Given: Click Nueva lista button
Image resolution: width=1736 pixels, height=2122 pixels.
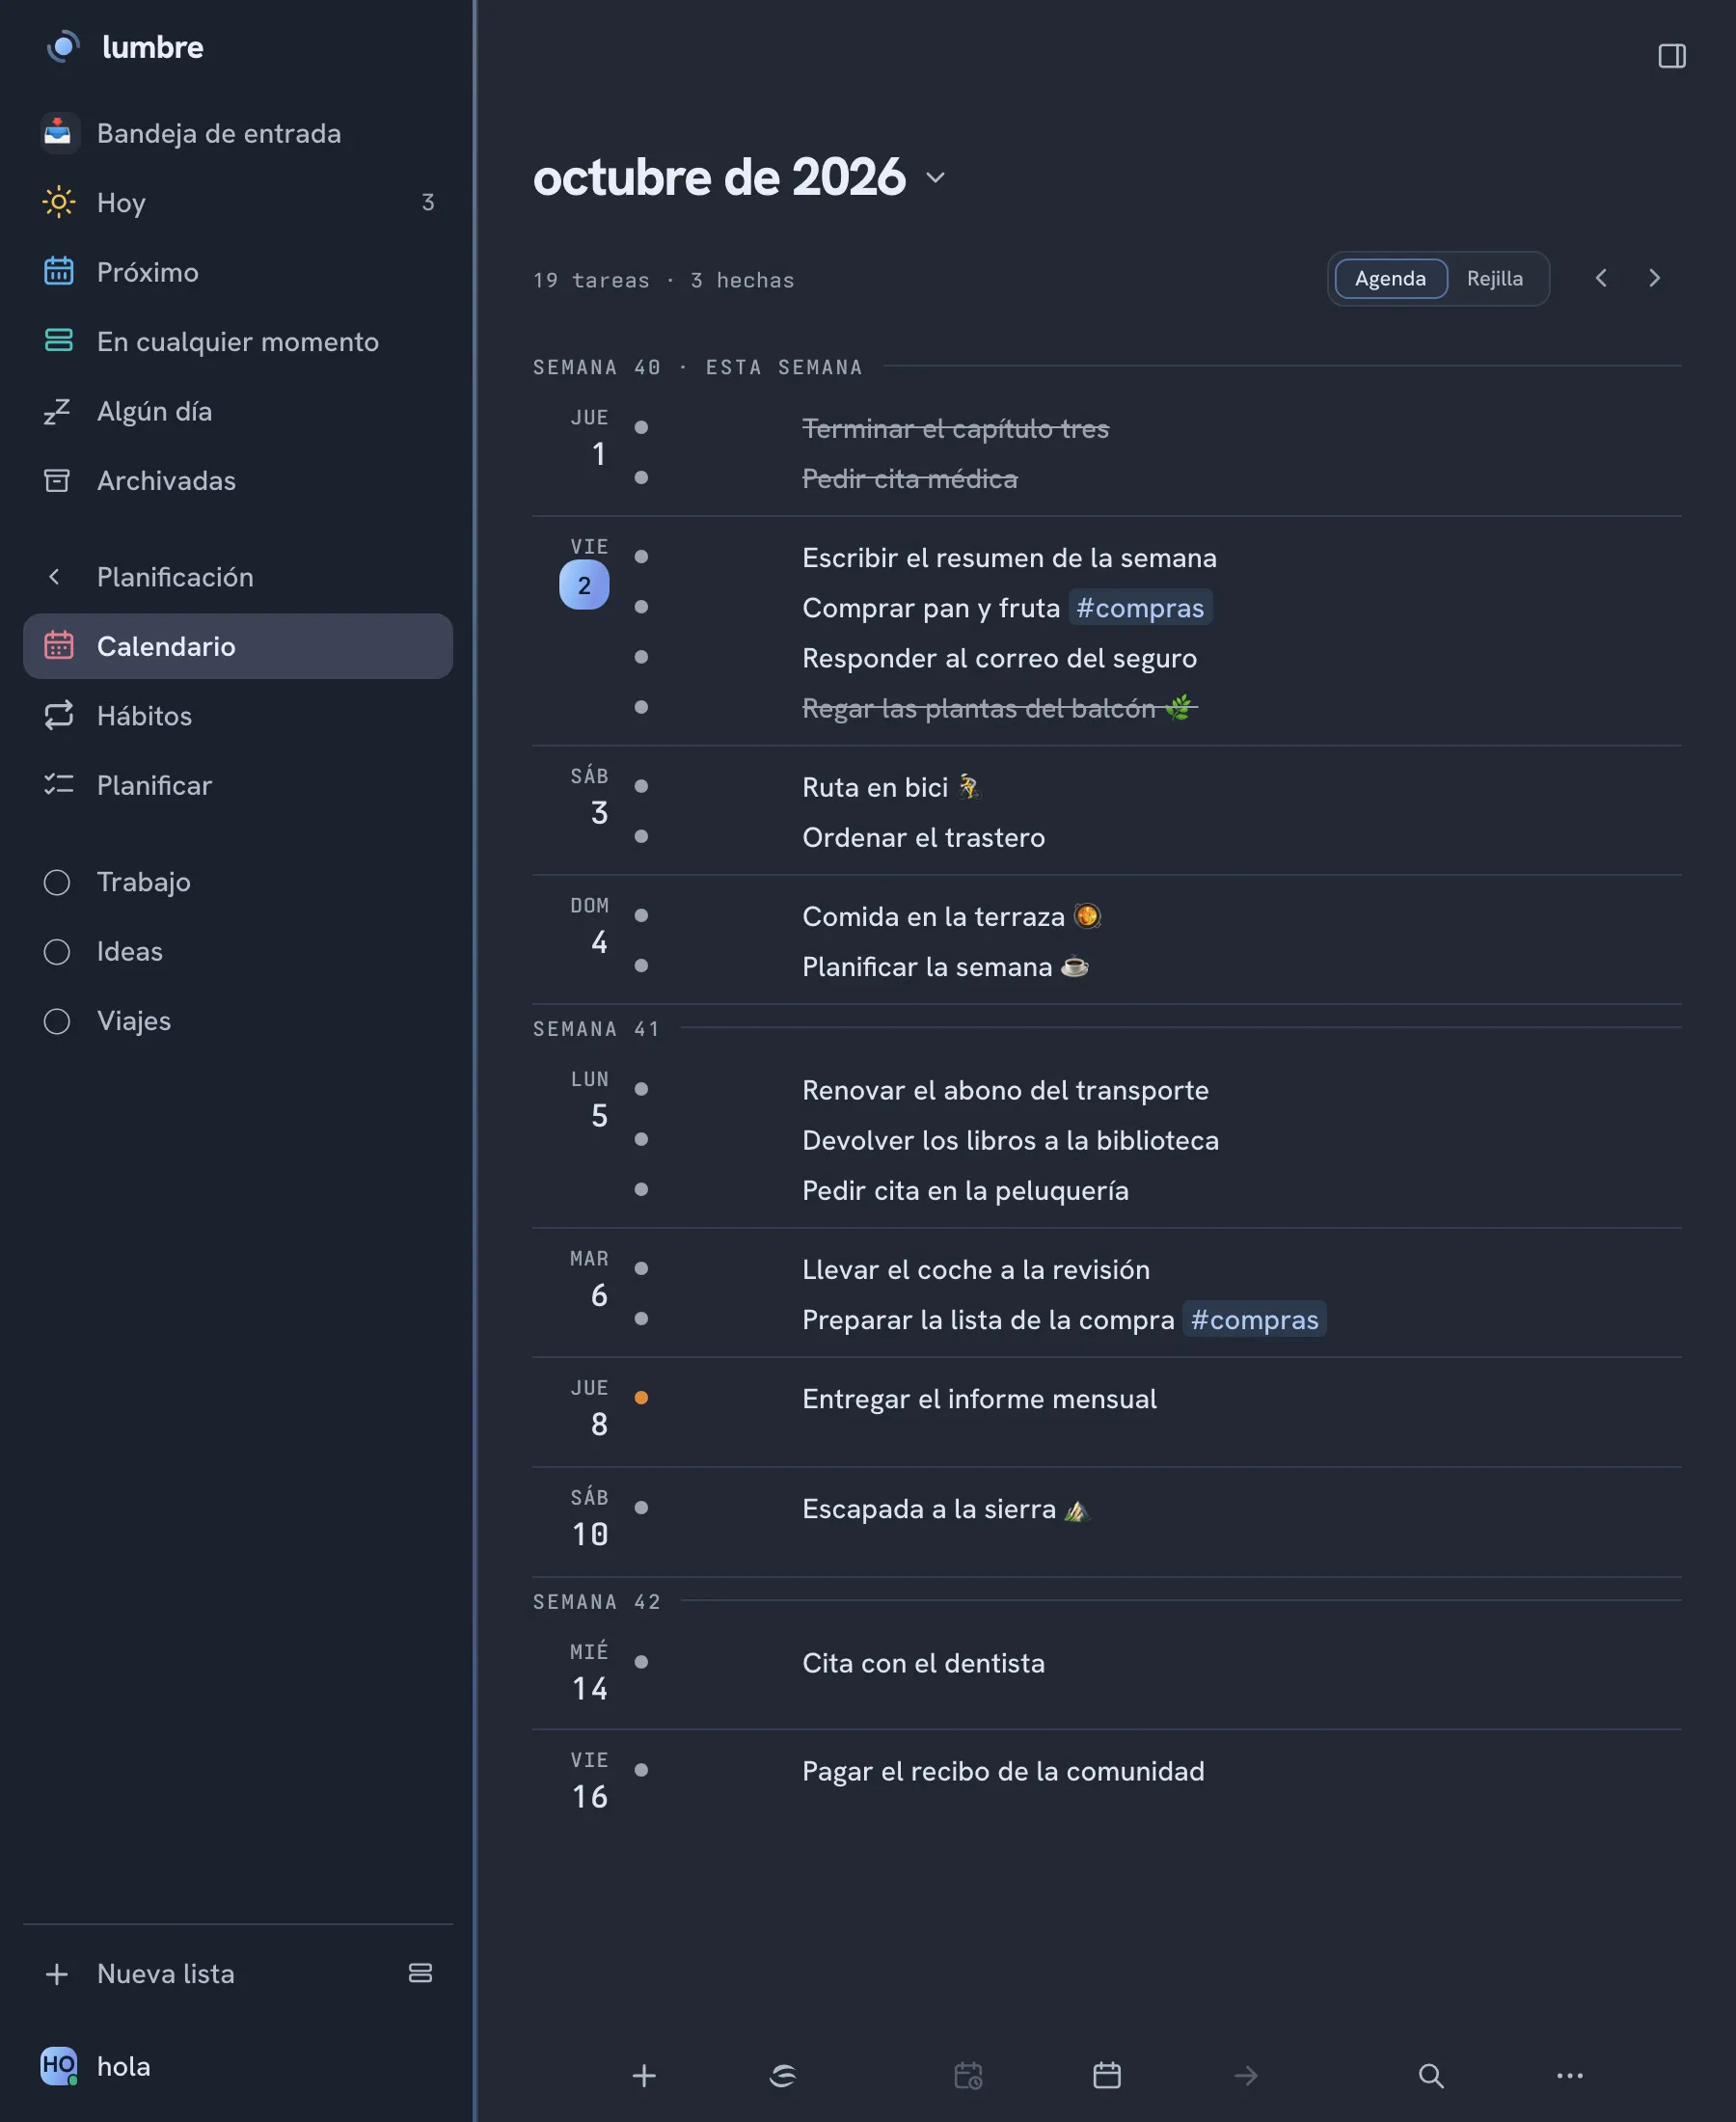Looking at the screenshot, I should (165, 1973).
